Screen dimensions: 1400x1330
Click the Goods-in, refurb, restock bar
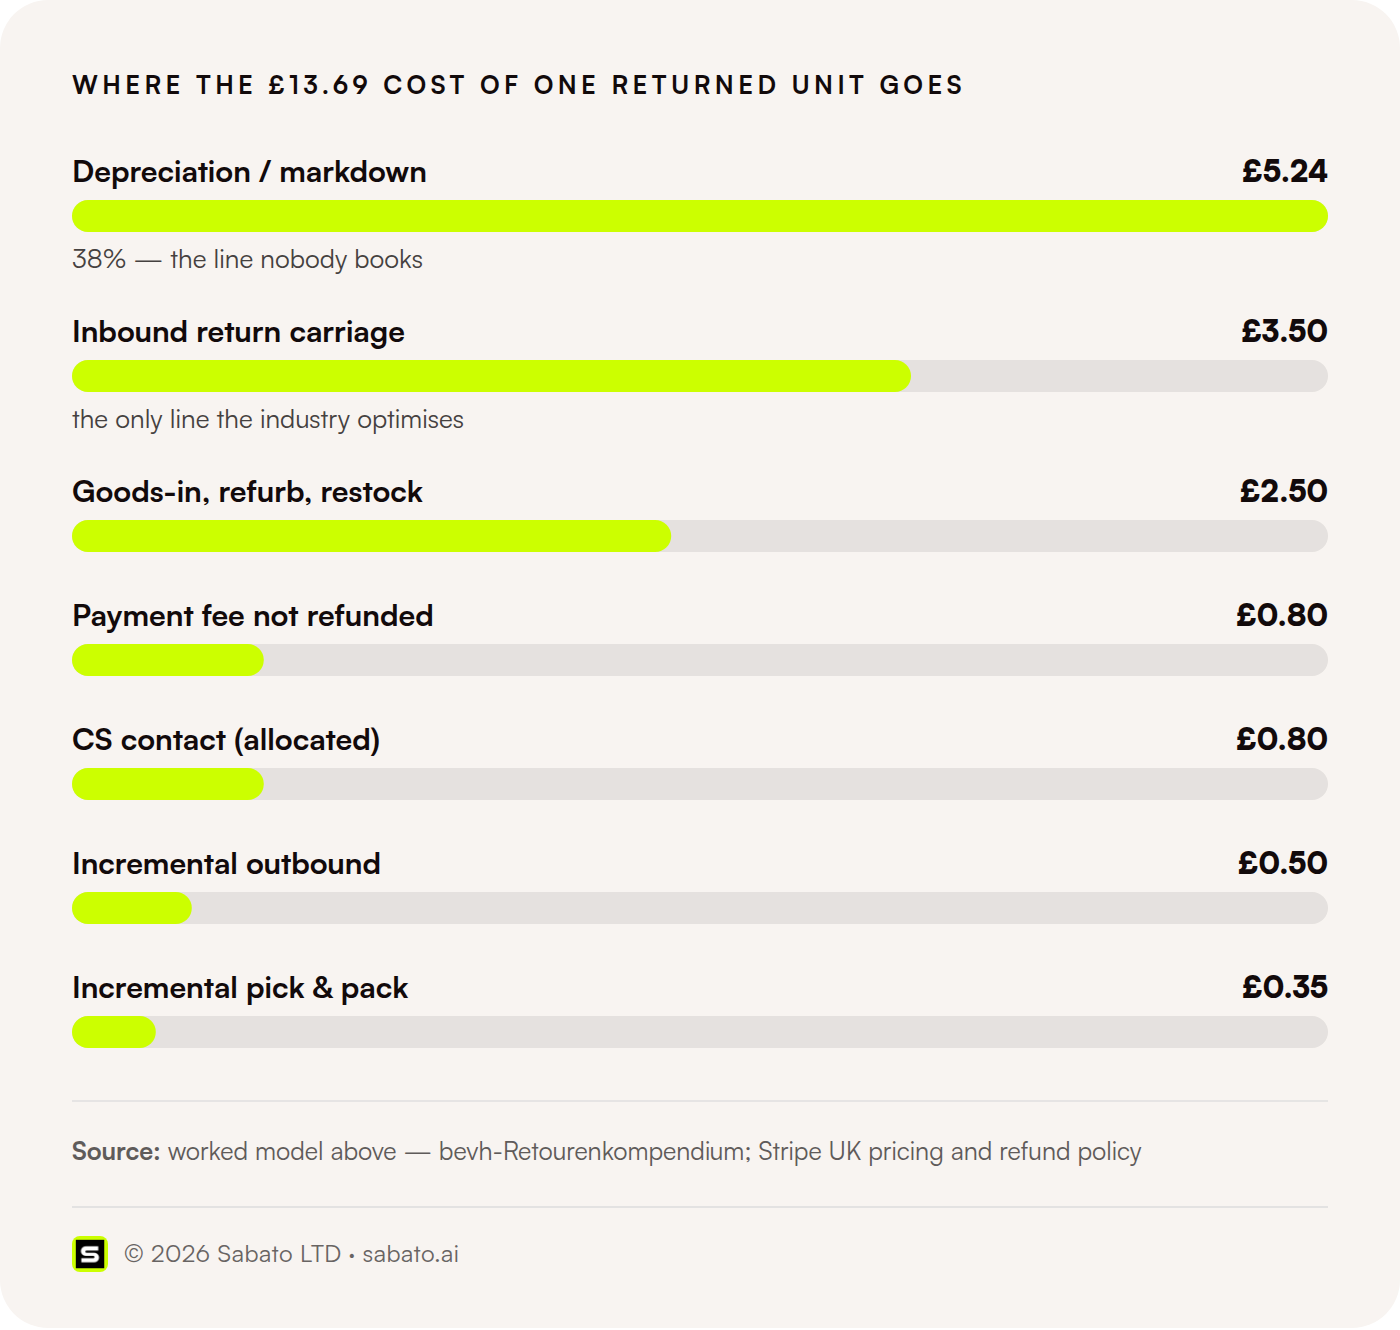700,536
